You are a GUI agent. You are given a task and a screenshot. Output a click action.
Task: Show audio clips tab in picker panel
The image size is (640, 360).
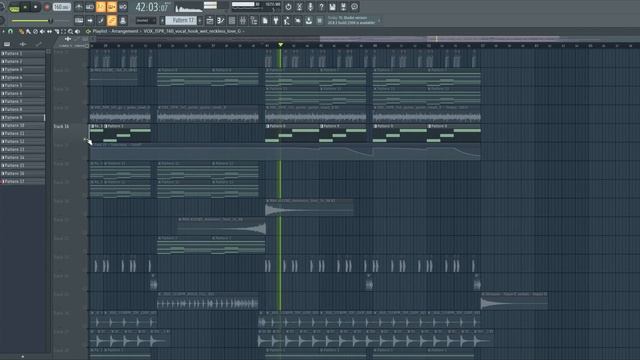tap(23, 44)
